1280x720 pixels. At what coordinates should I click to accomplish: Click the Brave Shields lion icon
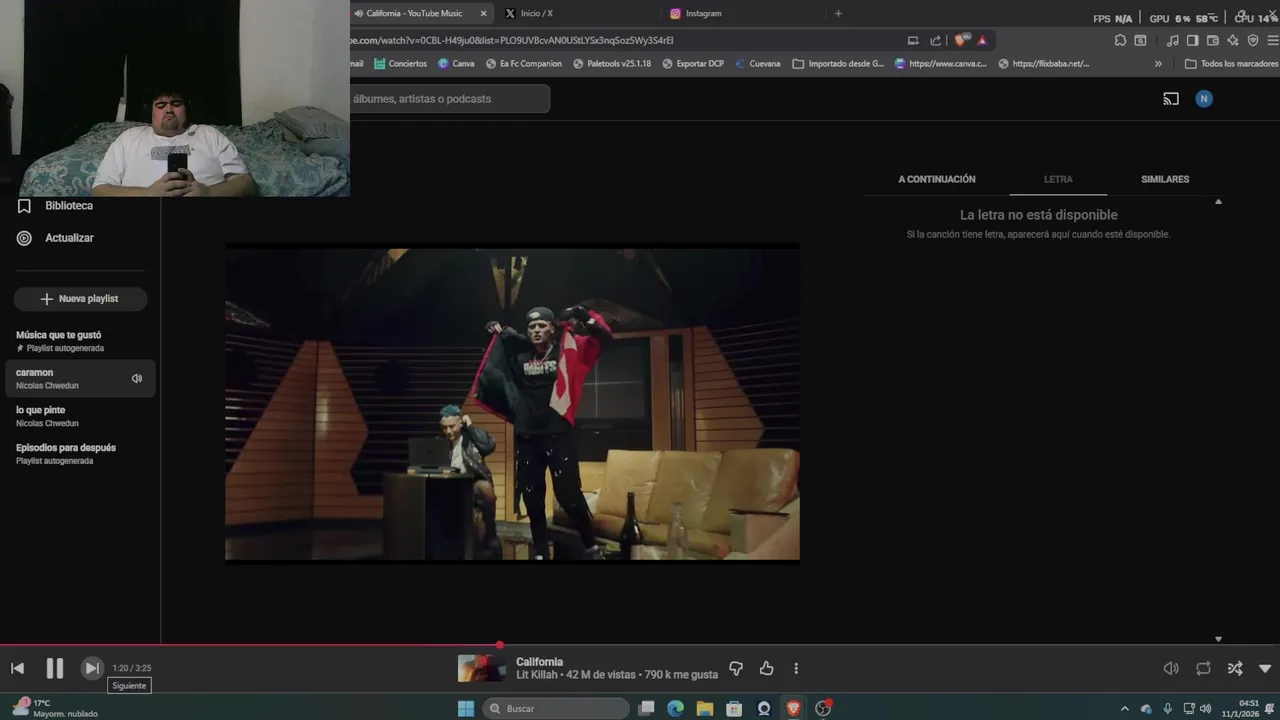[x=962, y=40]
